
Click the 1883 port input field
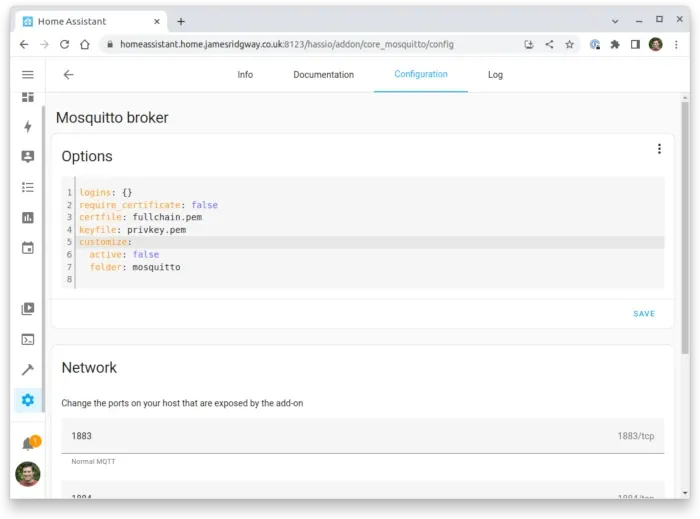point(362,436)
